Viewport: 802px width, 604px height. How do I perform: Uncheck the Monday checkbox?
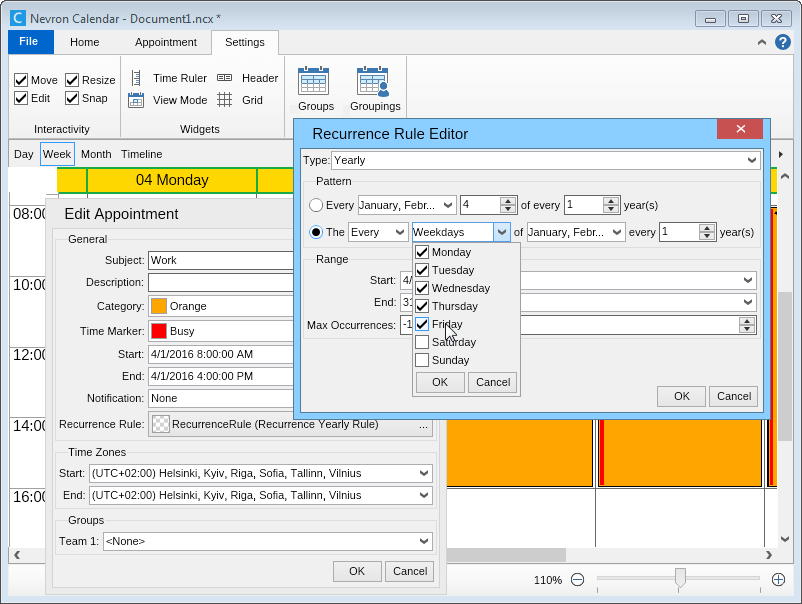point(422,252)
